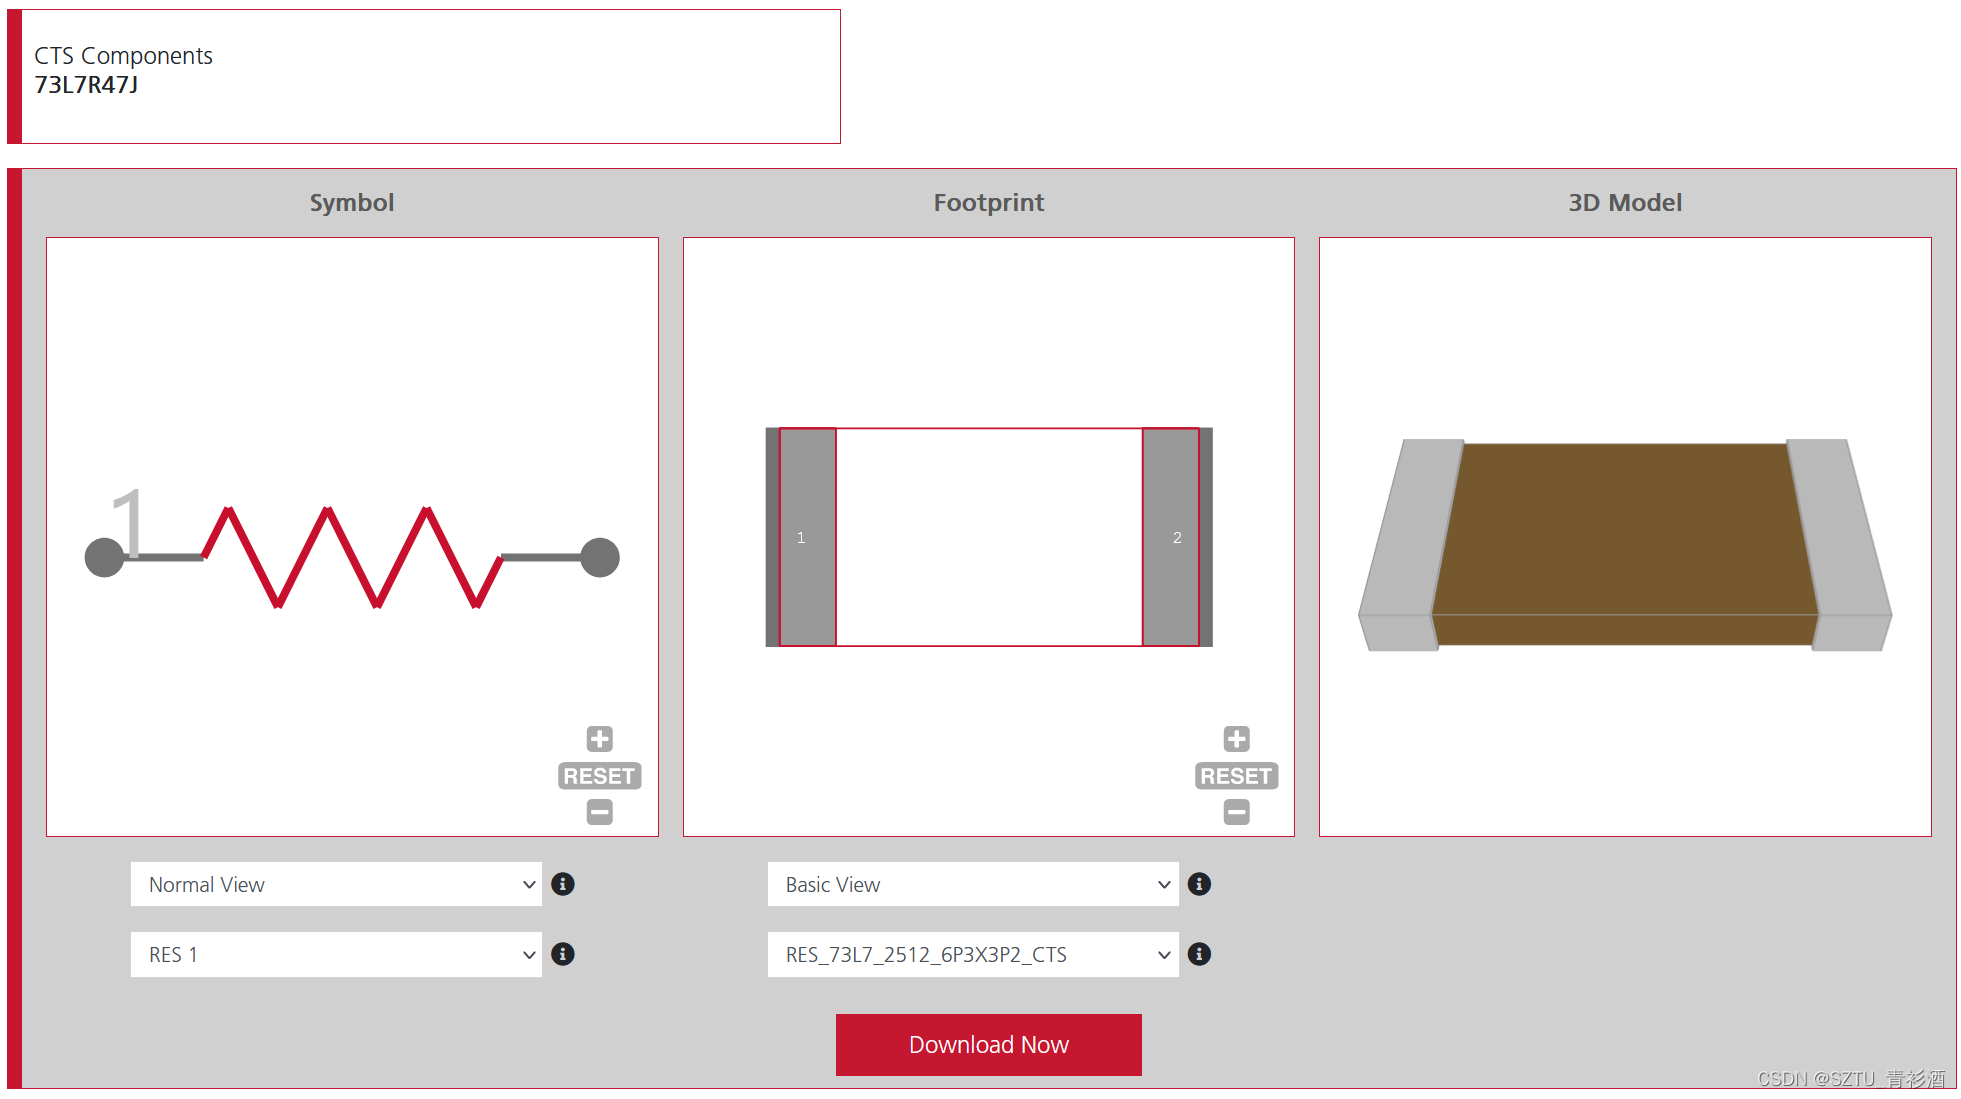Image resolution: width=1961 pixels, height=1099 pixels.
Task: Click info icon beside footprint name dropdown
Action: coord(1199,954)
